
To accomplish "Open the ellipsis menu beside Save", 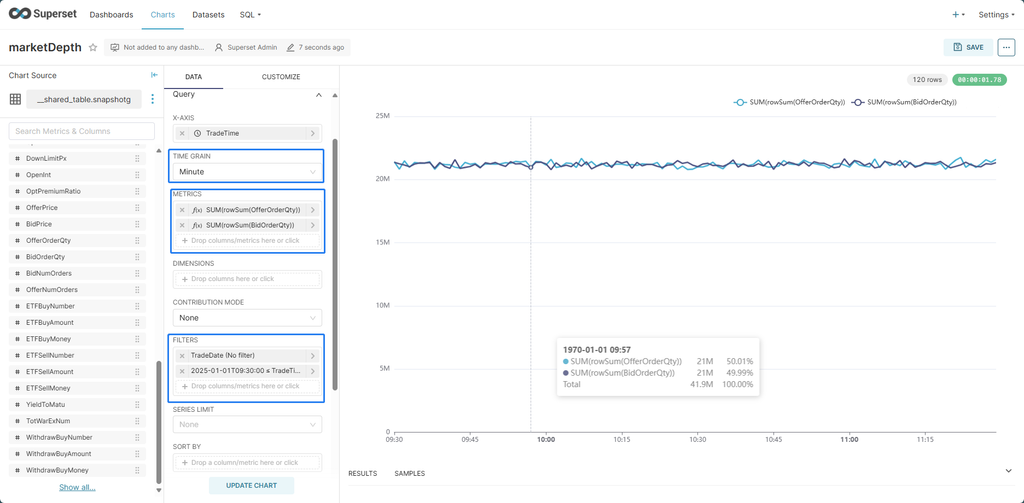I will 1006,47.
